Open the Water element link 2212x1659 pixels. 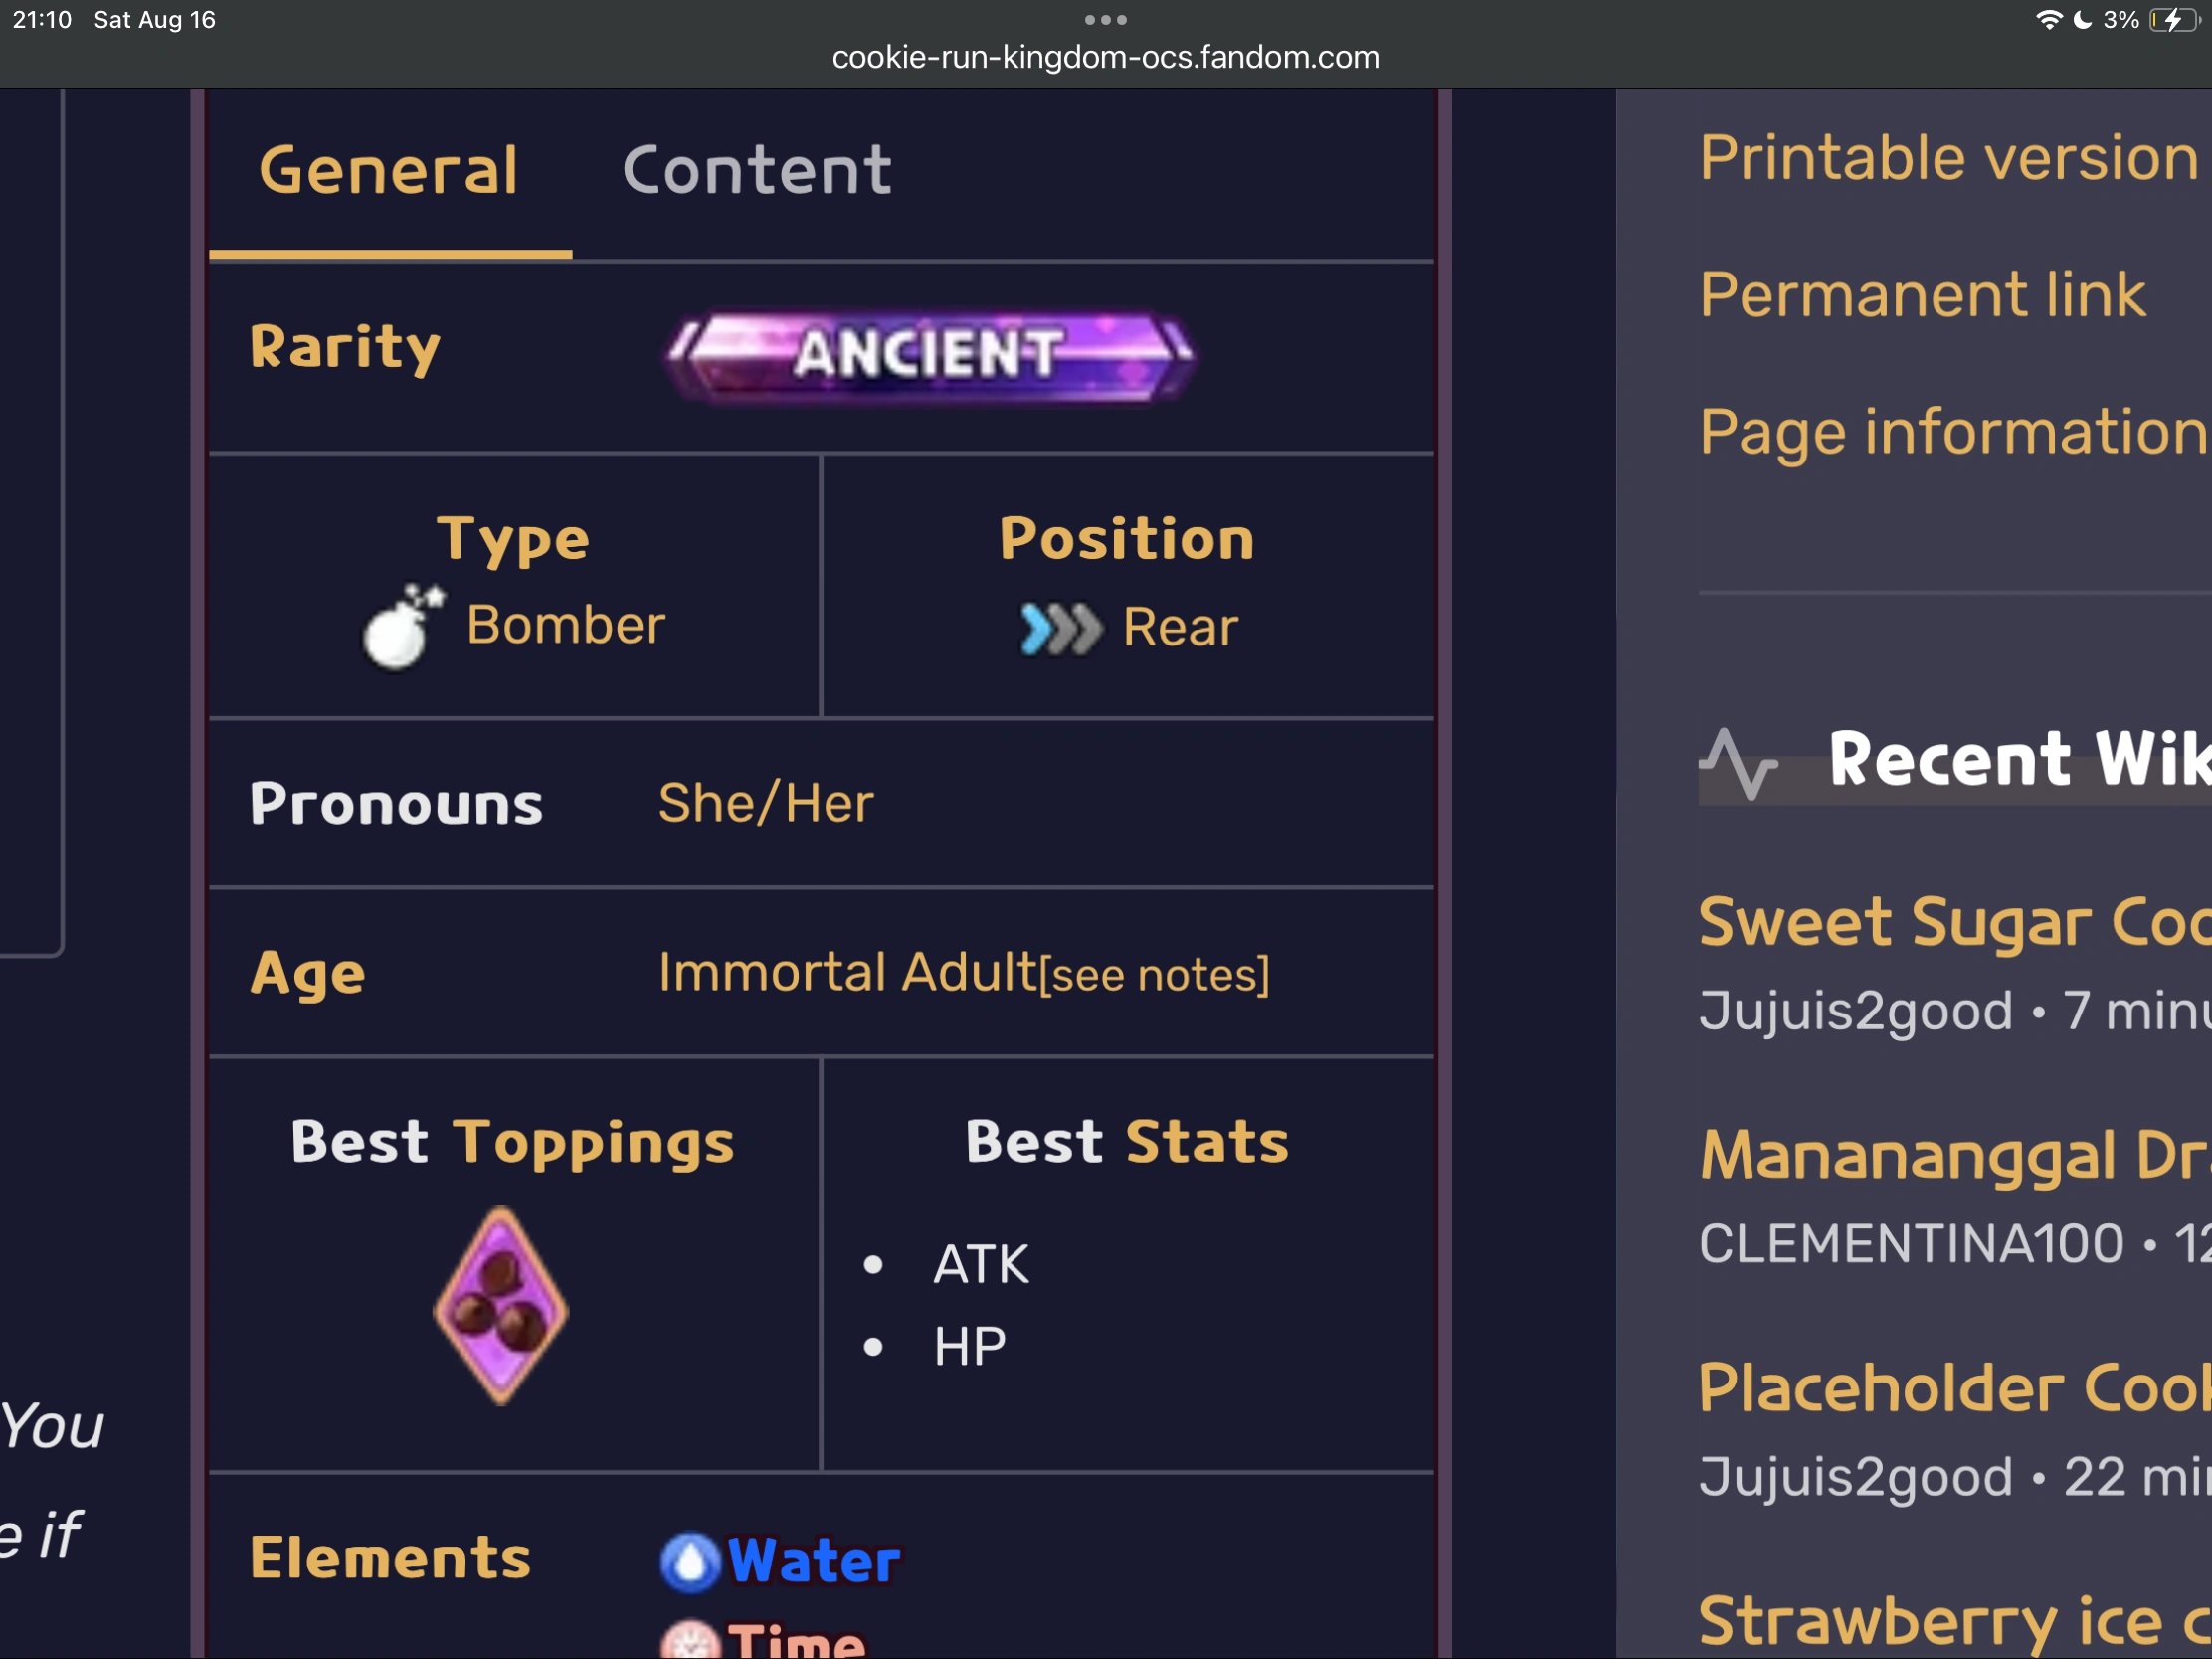pyautogui.click(x=814, y=1561)
